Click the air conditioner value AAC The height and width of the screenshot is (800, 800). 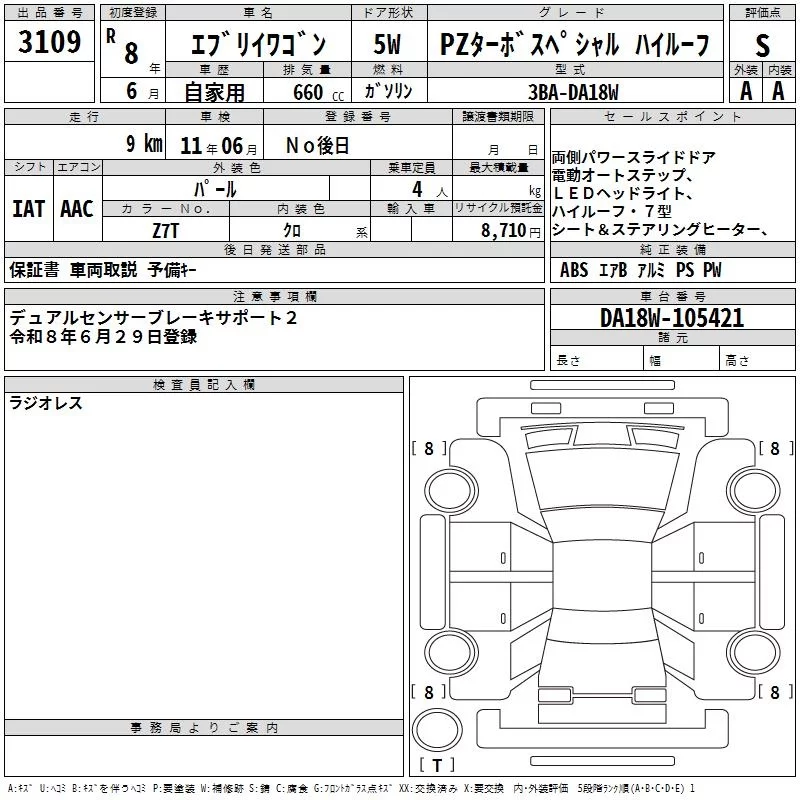click(x=77, y=209)
